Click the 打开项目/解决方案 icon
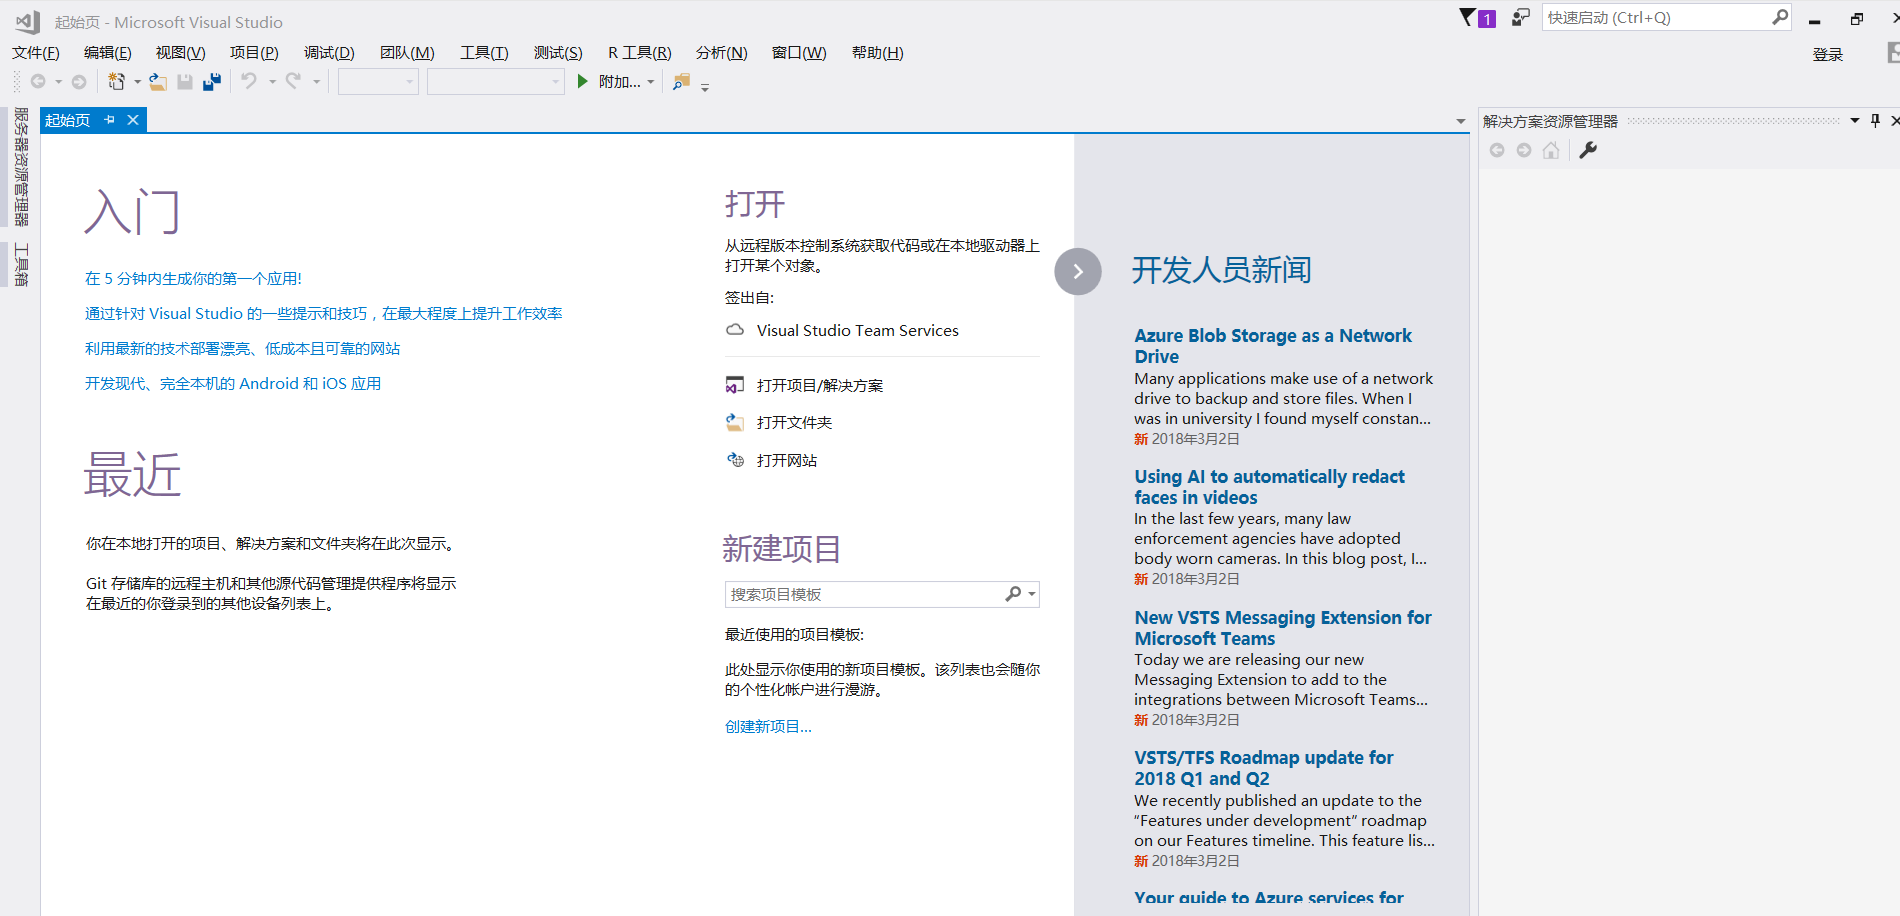Viewport: 1900px width, 916px height. [x=735, y=385]
